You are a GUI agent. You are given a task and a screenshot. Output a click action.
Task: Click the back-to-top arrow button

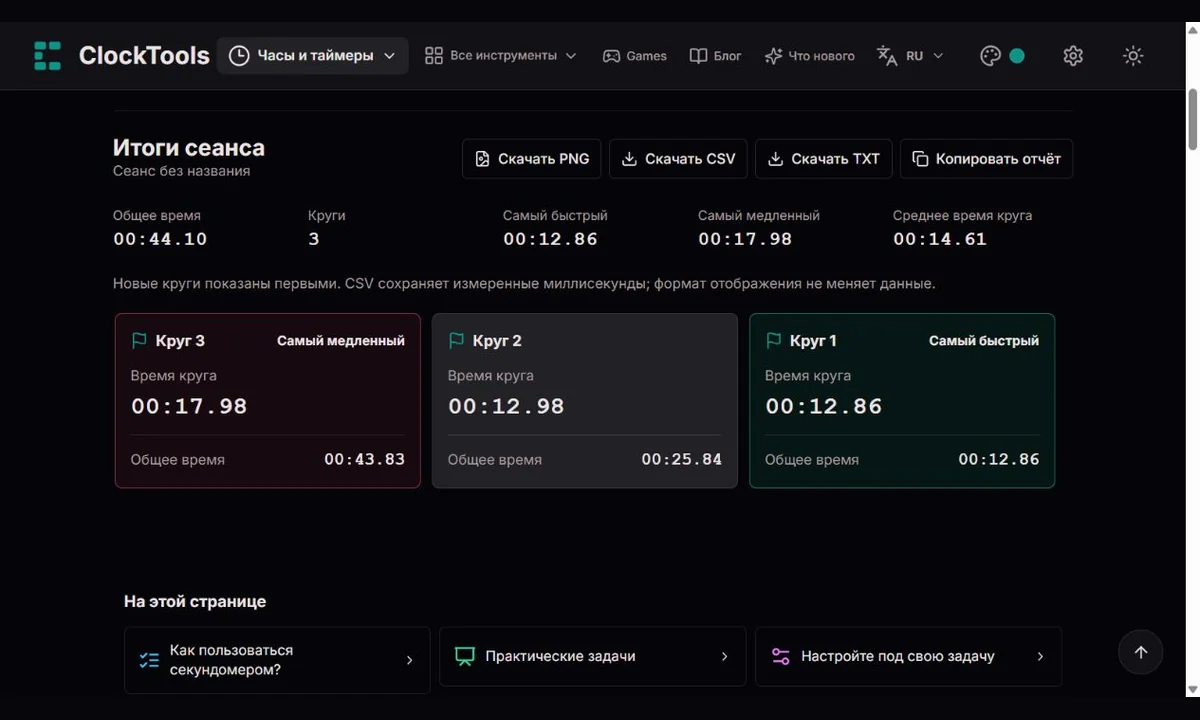tap(1141, 652)
